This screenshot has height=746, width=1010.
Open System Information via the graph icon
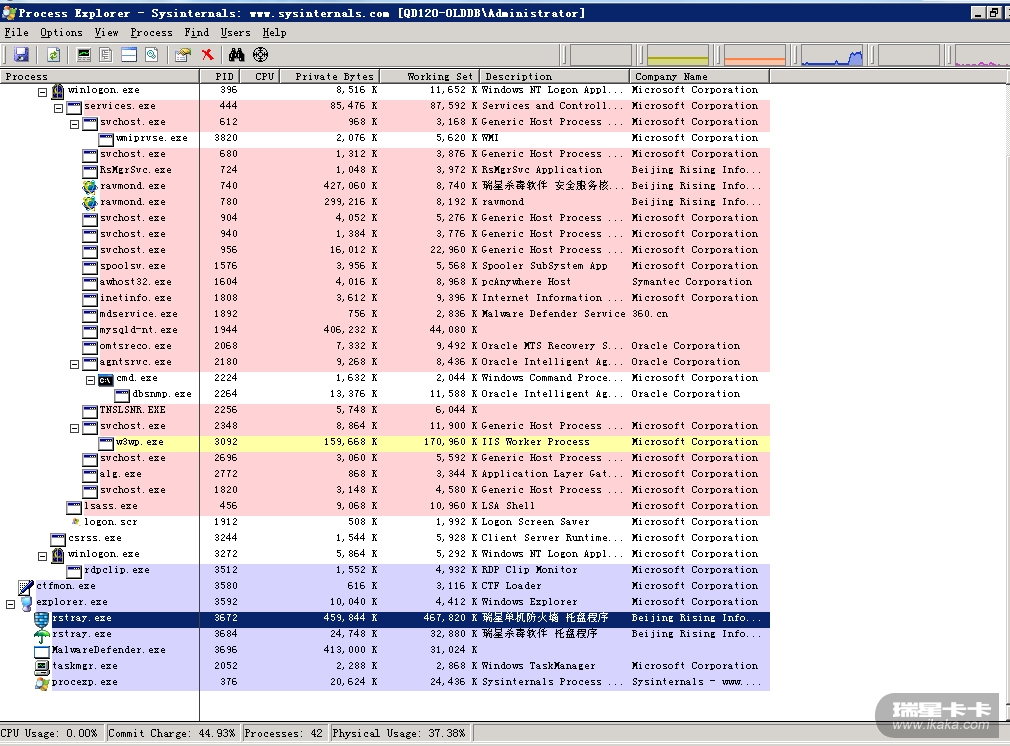[84, 55]
